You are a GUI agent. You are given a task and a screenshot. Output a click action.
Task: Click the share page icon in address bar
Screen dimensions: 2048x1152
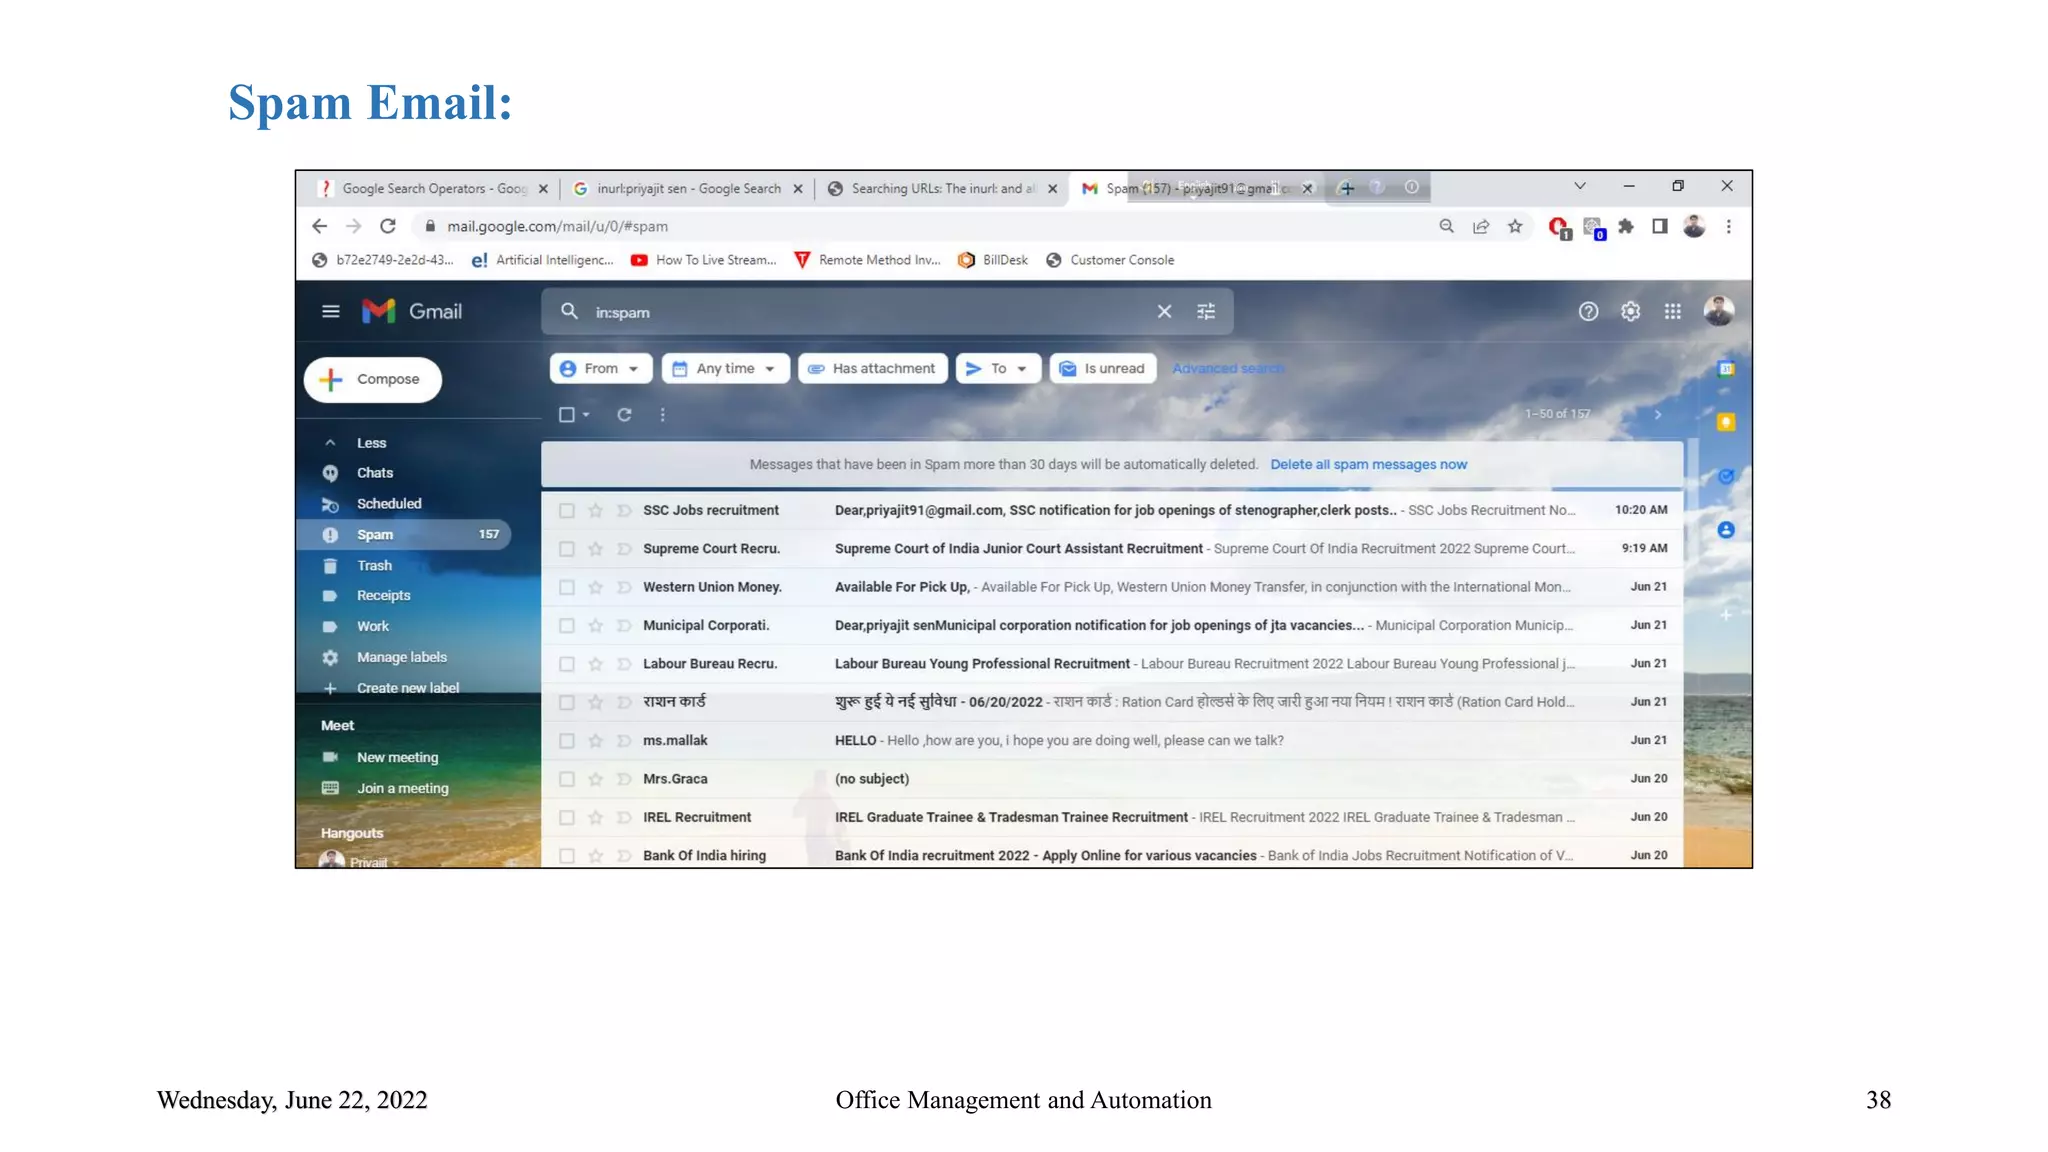(x=1481, y=226)
